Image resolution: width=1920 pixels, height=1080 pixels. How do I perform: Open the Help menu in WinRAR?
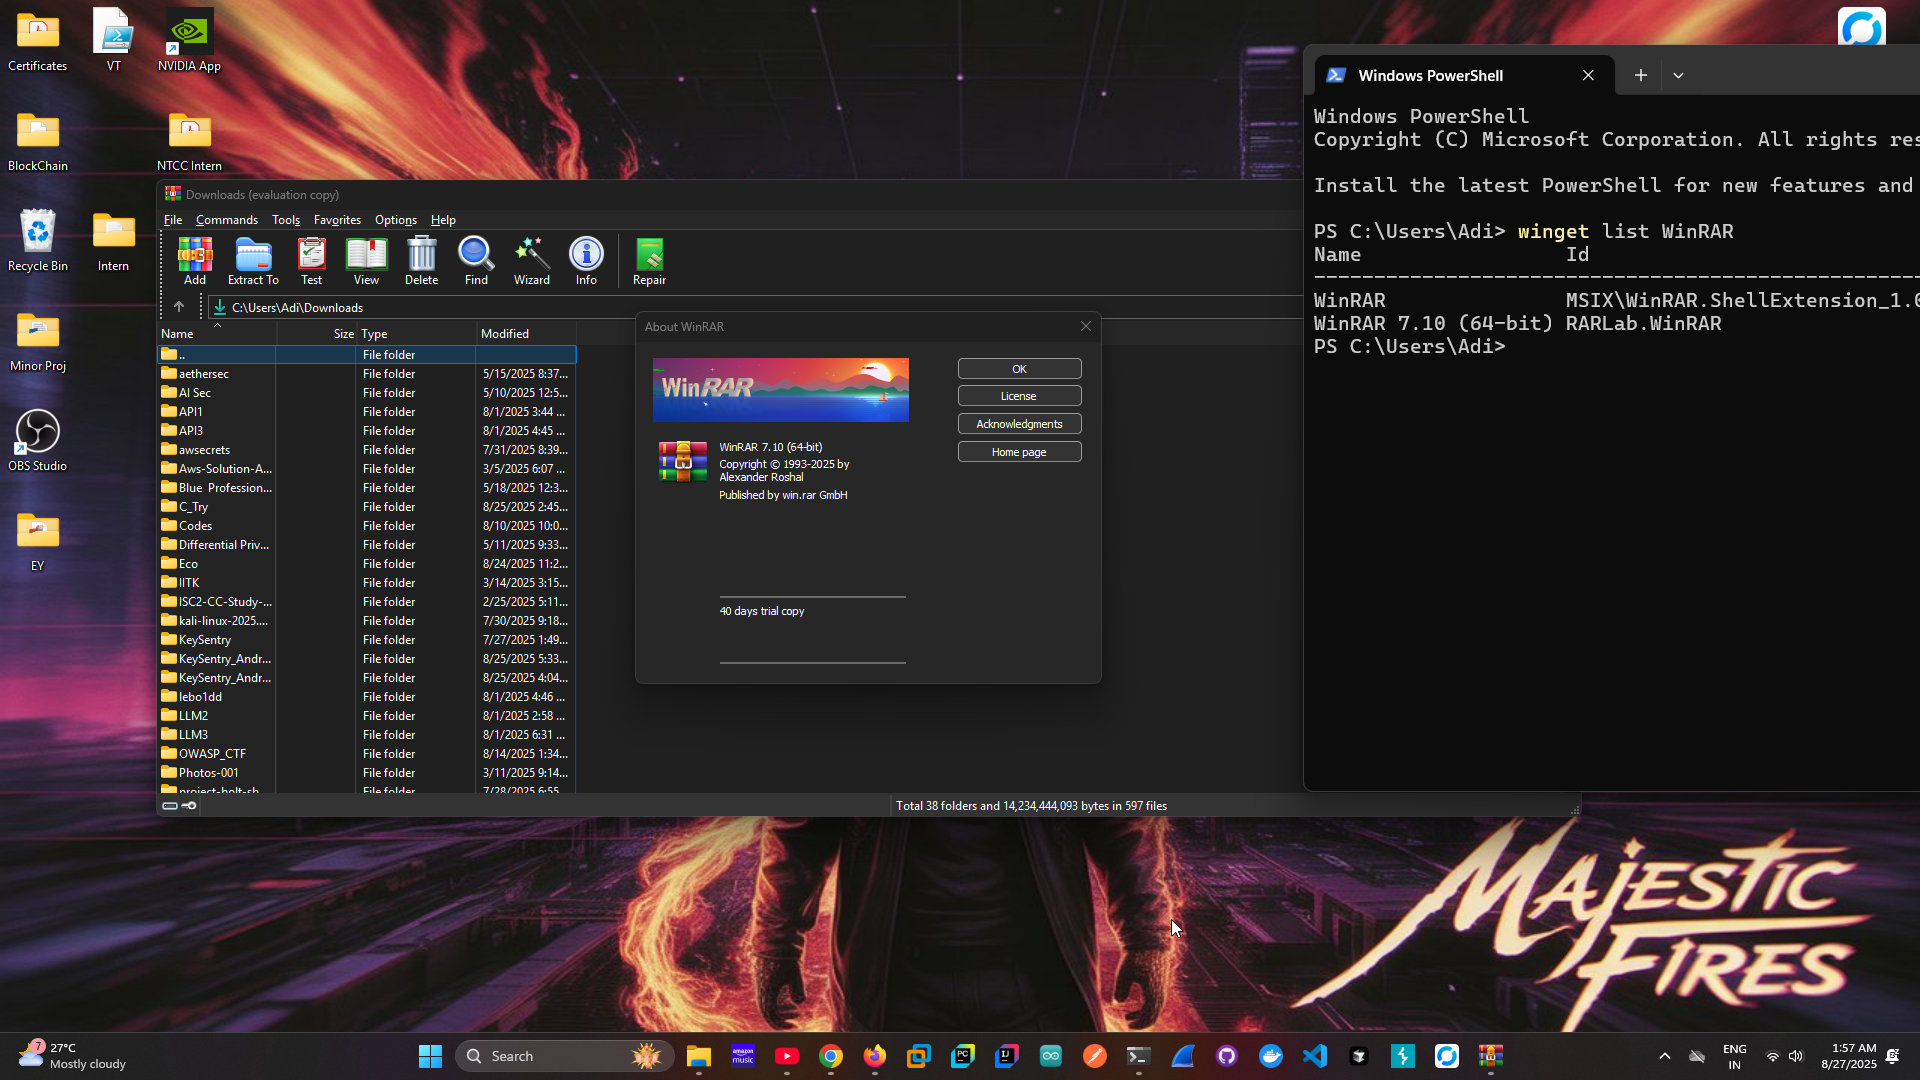pyautogui.click(x=443, y=220)
